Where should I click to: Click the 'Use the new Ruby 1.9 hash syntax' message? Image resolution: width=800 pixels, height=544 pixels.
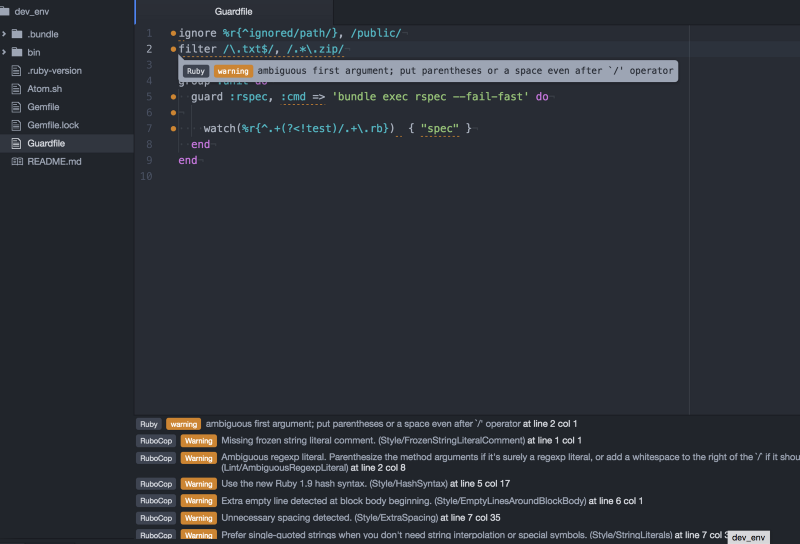(294, 483)
